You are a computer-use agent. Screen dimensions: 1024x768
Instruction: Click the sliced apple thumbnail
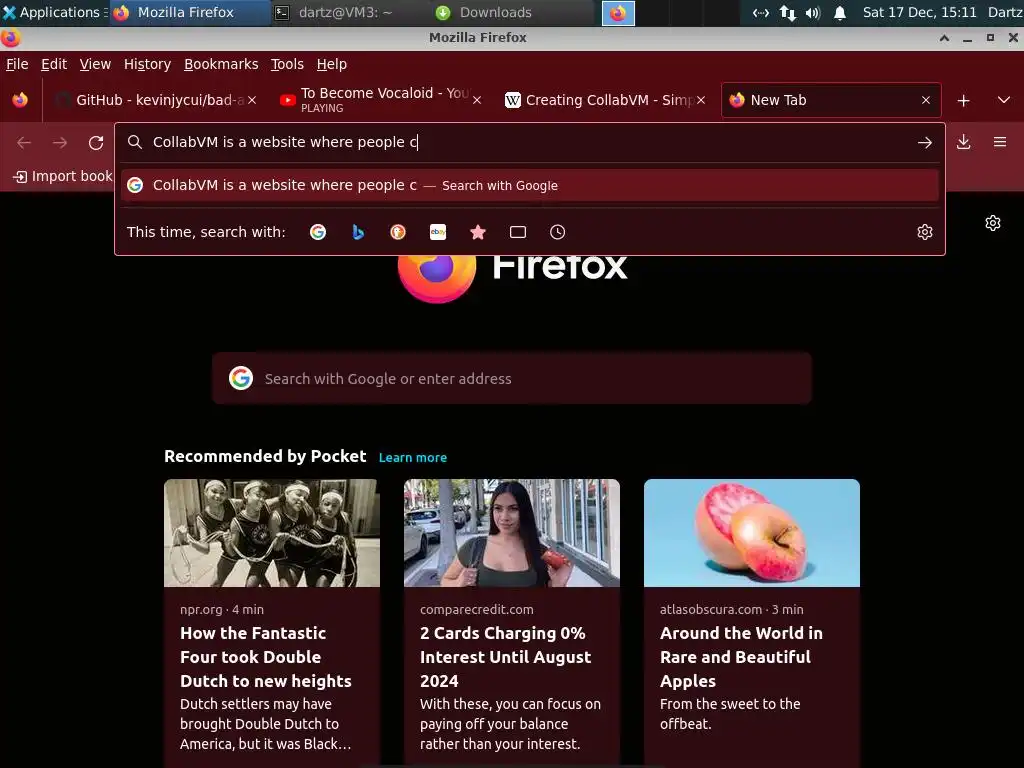[752, 533]
